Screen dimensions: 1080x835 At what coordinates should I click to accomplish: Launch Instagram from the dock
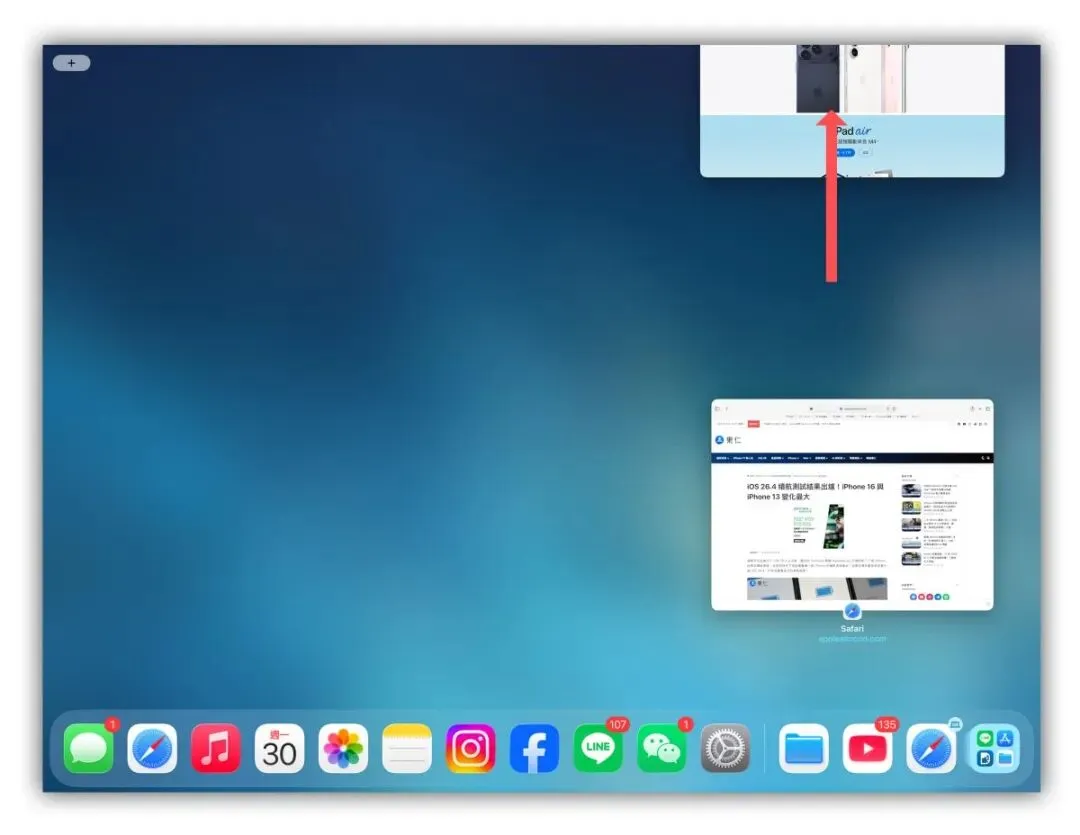coord(470,749)
